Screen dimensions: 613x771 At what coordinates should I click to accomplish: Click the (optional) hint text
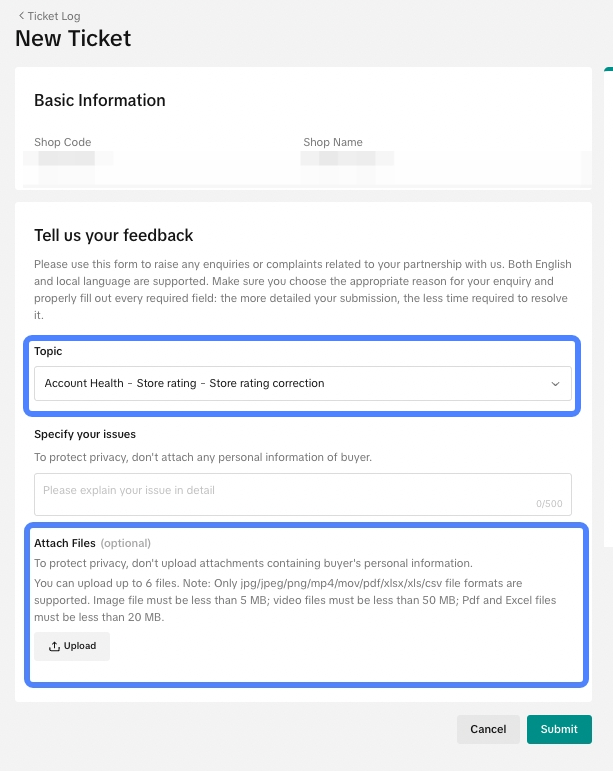126,543
